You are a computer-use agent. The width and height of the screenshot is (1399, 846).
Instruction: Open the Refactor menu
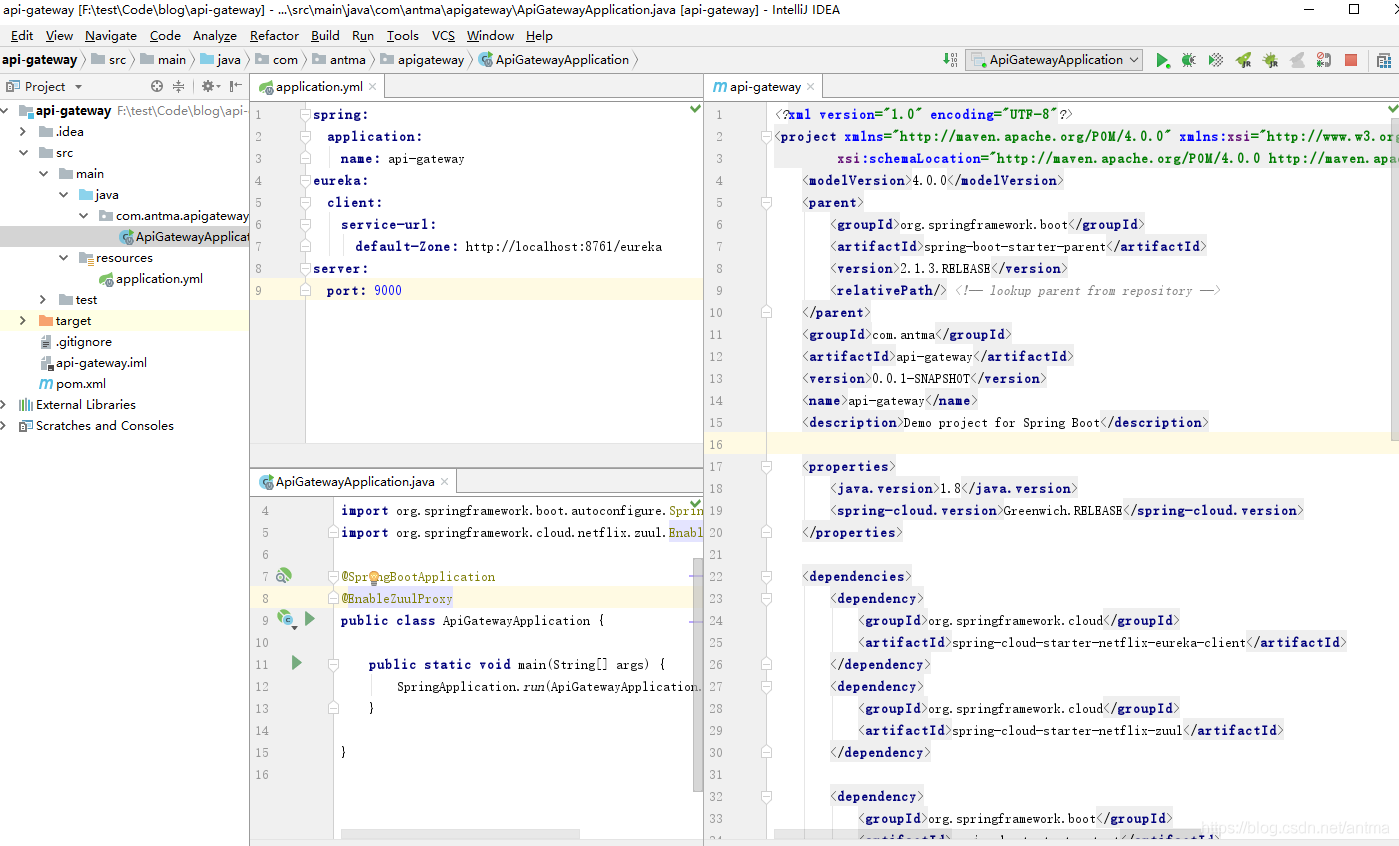pos(274,35)
